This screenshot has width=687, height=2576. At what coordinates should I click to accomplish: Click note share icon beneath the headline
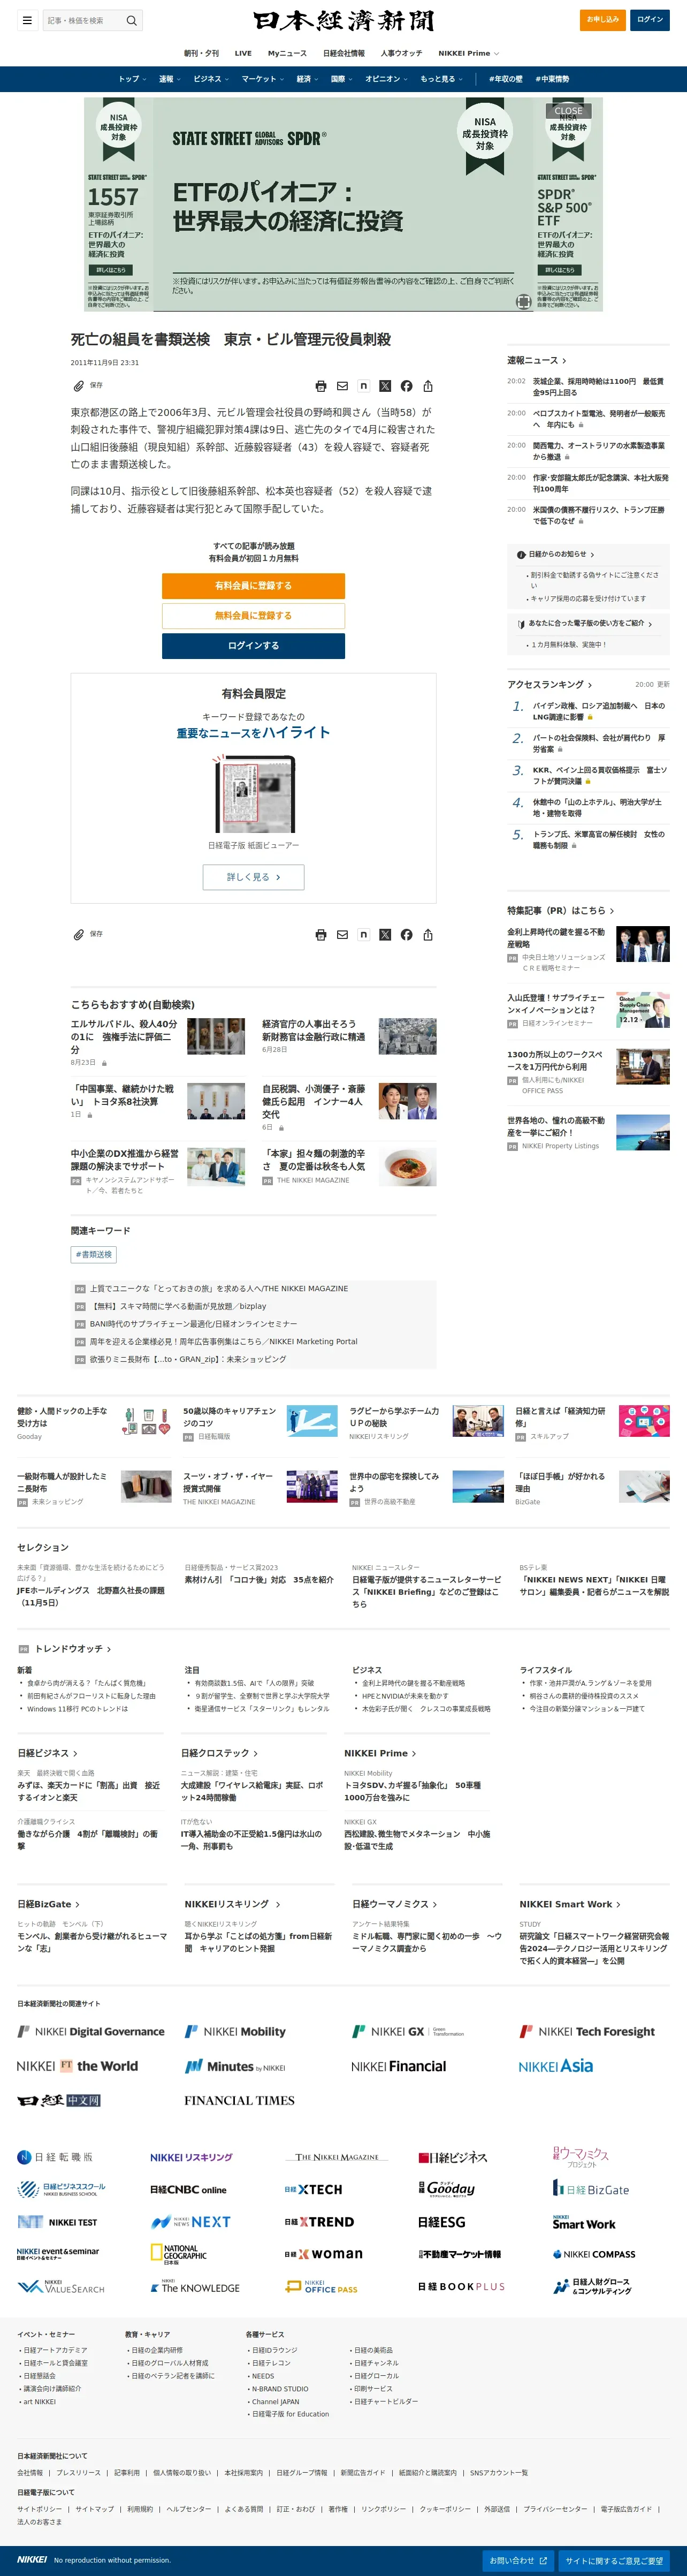coord(363,386)
